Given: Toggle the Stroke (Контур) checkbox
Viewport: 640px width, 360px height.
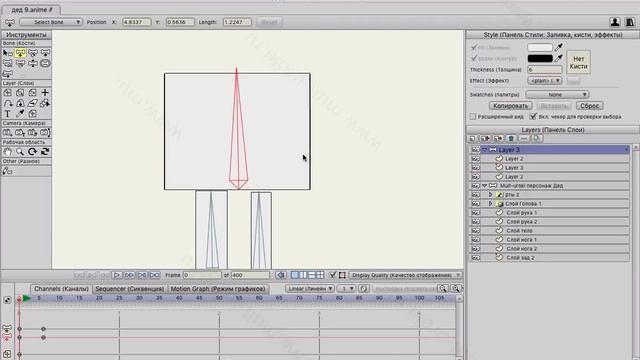Looking at the screenshot, I should [474, 58].
